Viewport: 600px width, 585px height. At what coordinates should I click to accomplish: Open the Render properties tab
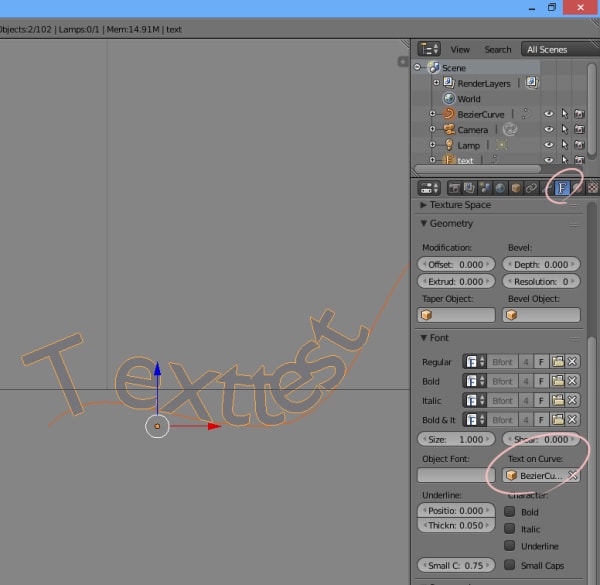[x=454, y=188]
